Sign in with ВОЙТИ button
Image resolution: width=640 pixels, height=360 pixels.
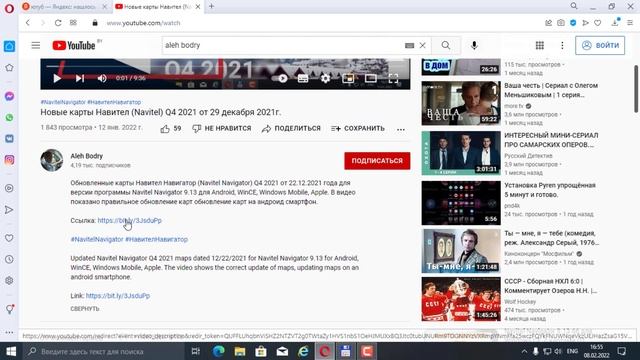[600, 45]
